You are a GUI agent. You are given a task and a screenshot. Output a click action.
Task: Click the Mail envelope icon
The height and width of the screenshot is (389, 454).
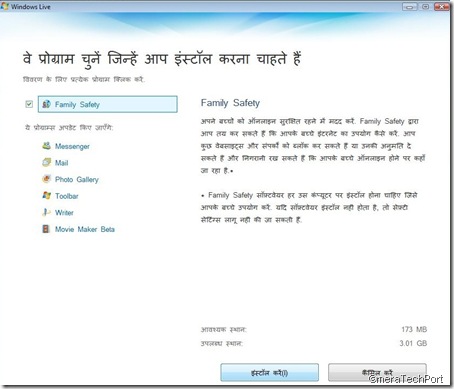(x=46, y=162)
